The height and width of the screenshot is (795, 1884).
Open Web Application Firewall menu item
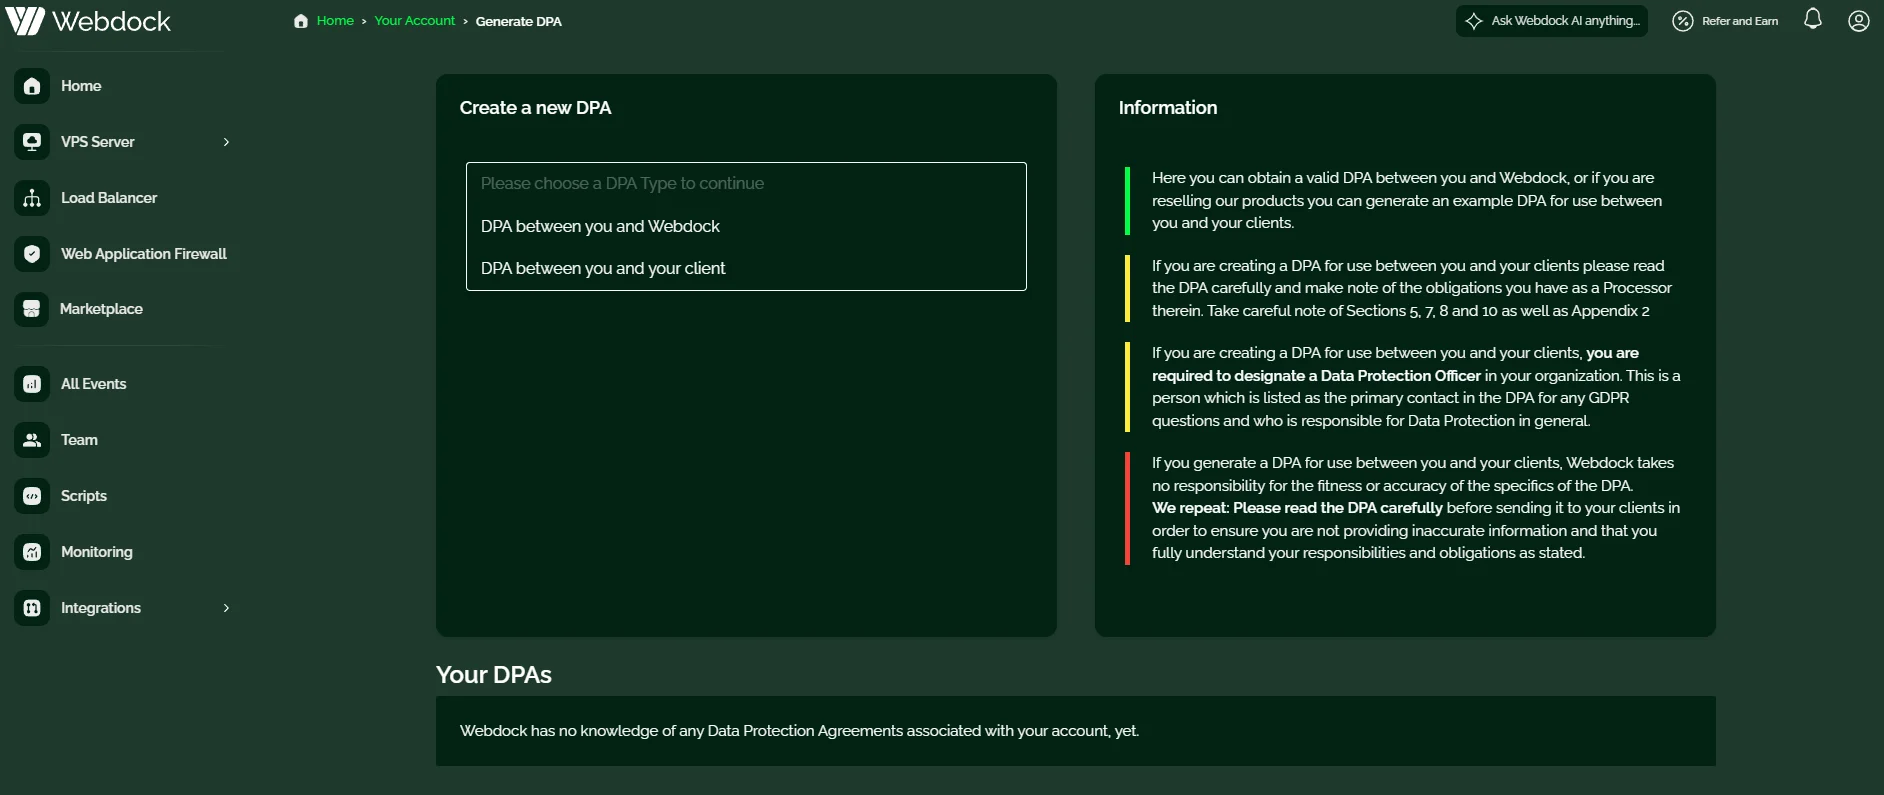coord(144,254)
